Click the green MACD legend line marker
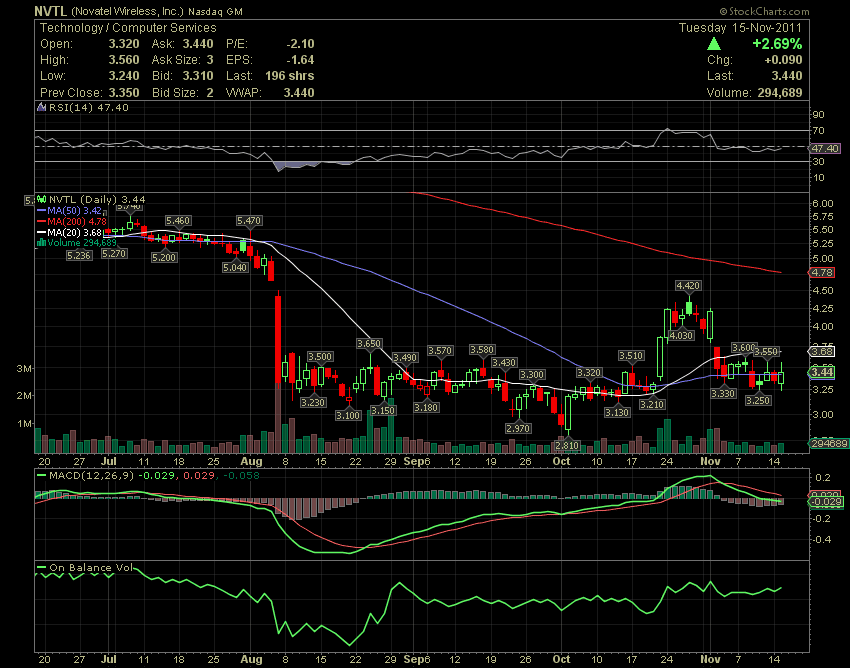The height and width of the screenshot is (668, 850). pos(42,475)
